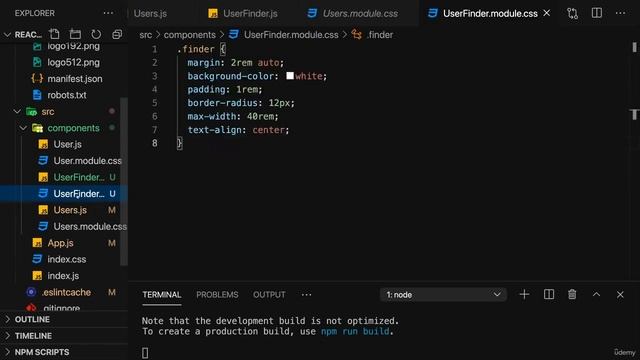Open the untracked UserFinder JS file

(79, 177)
